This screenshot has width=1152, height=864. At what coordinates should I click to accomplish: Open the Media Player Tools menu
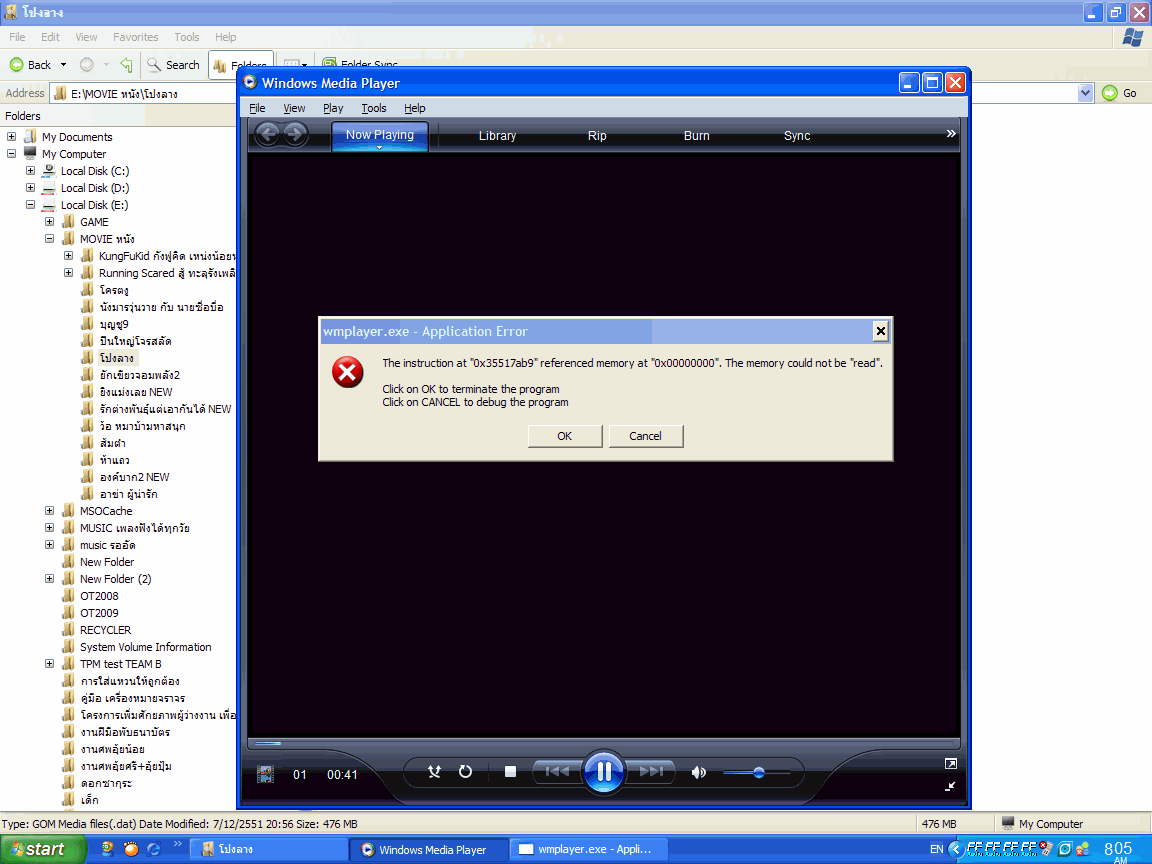coord(374,108)
